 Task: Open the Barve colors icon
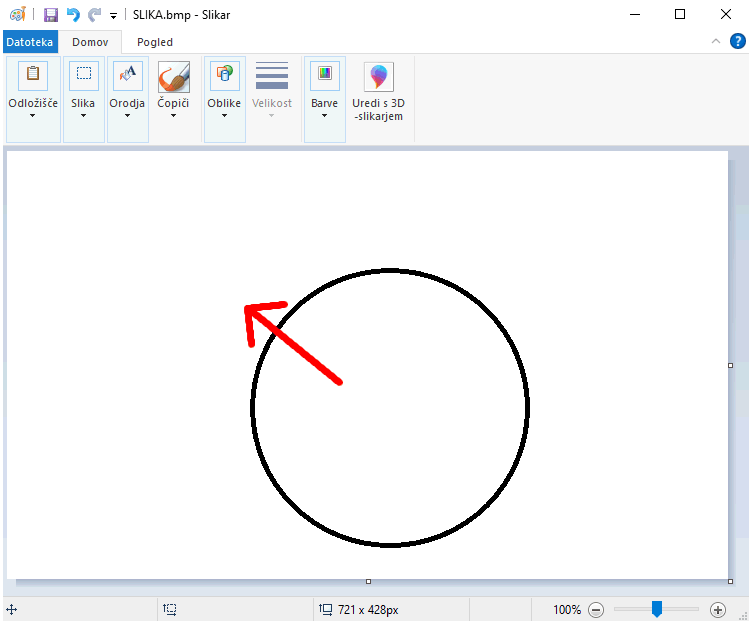[x=324, y=75]
